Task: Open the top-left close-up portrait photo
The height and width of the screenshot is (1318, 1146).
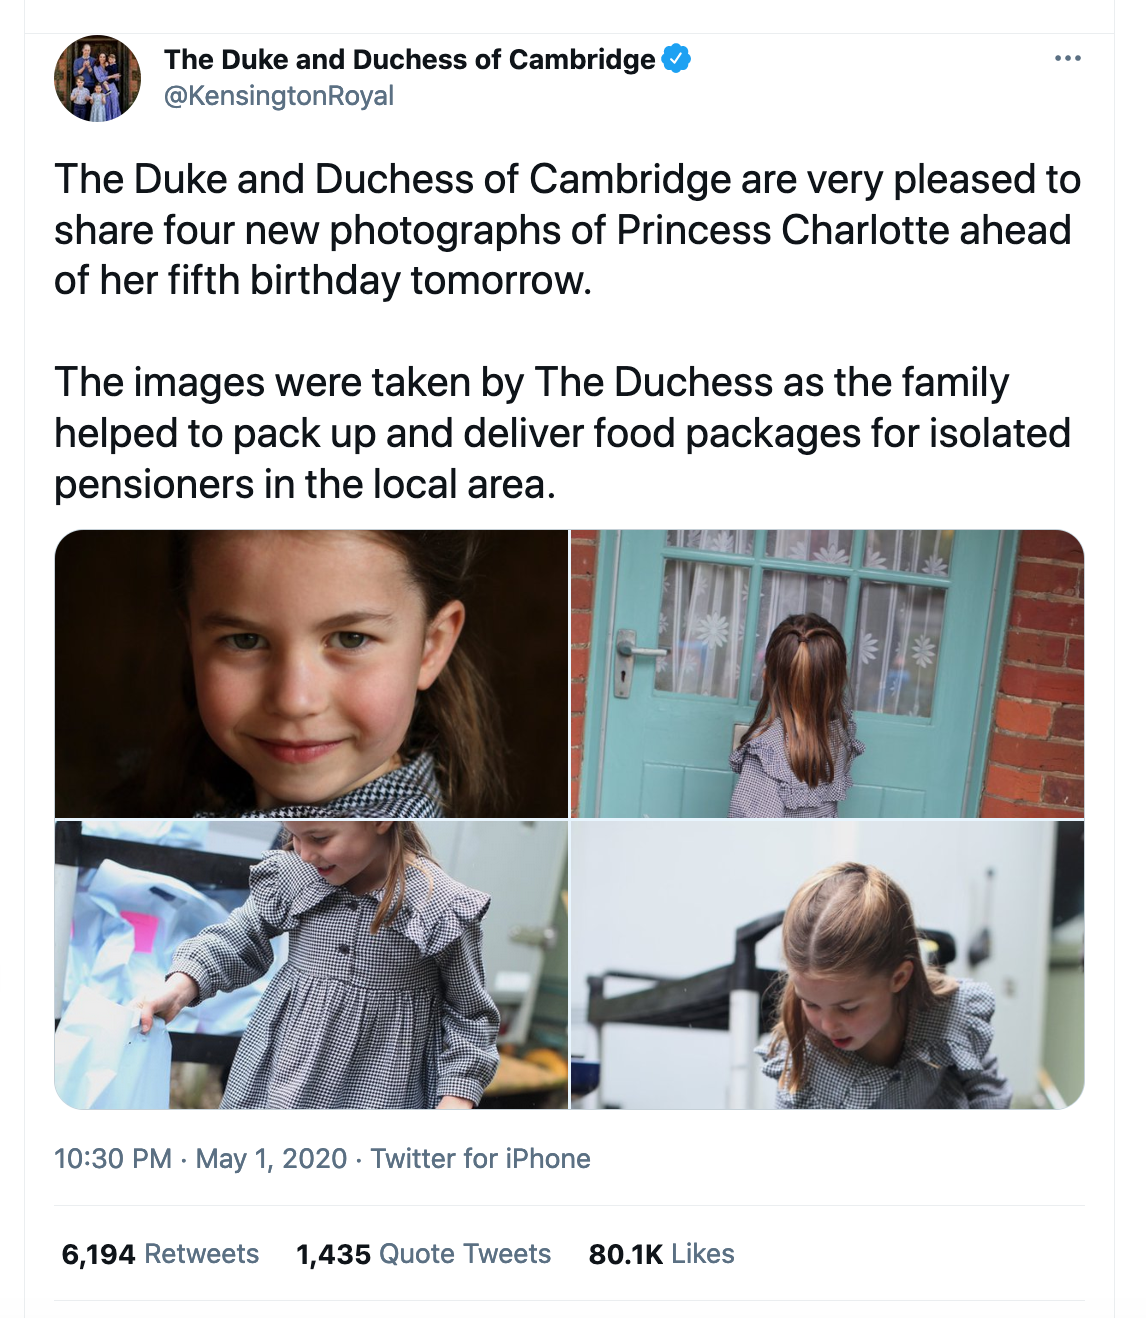Action: click(311, 673)
